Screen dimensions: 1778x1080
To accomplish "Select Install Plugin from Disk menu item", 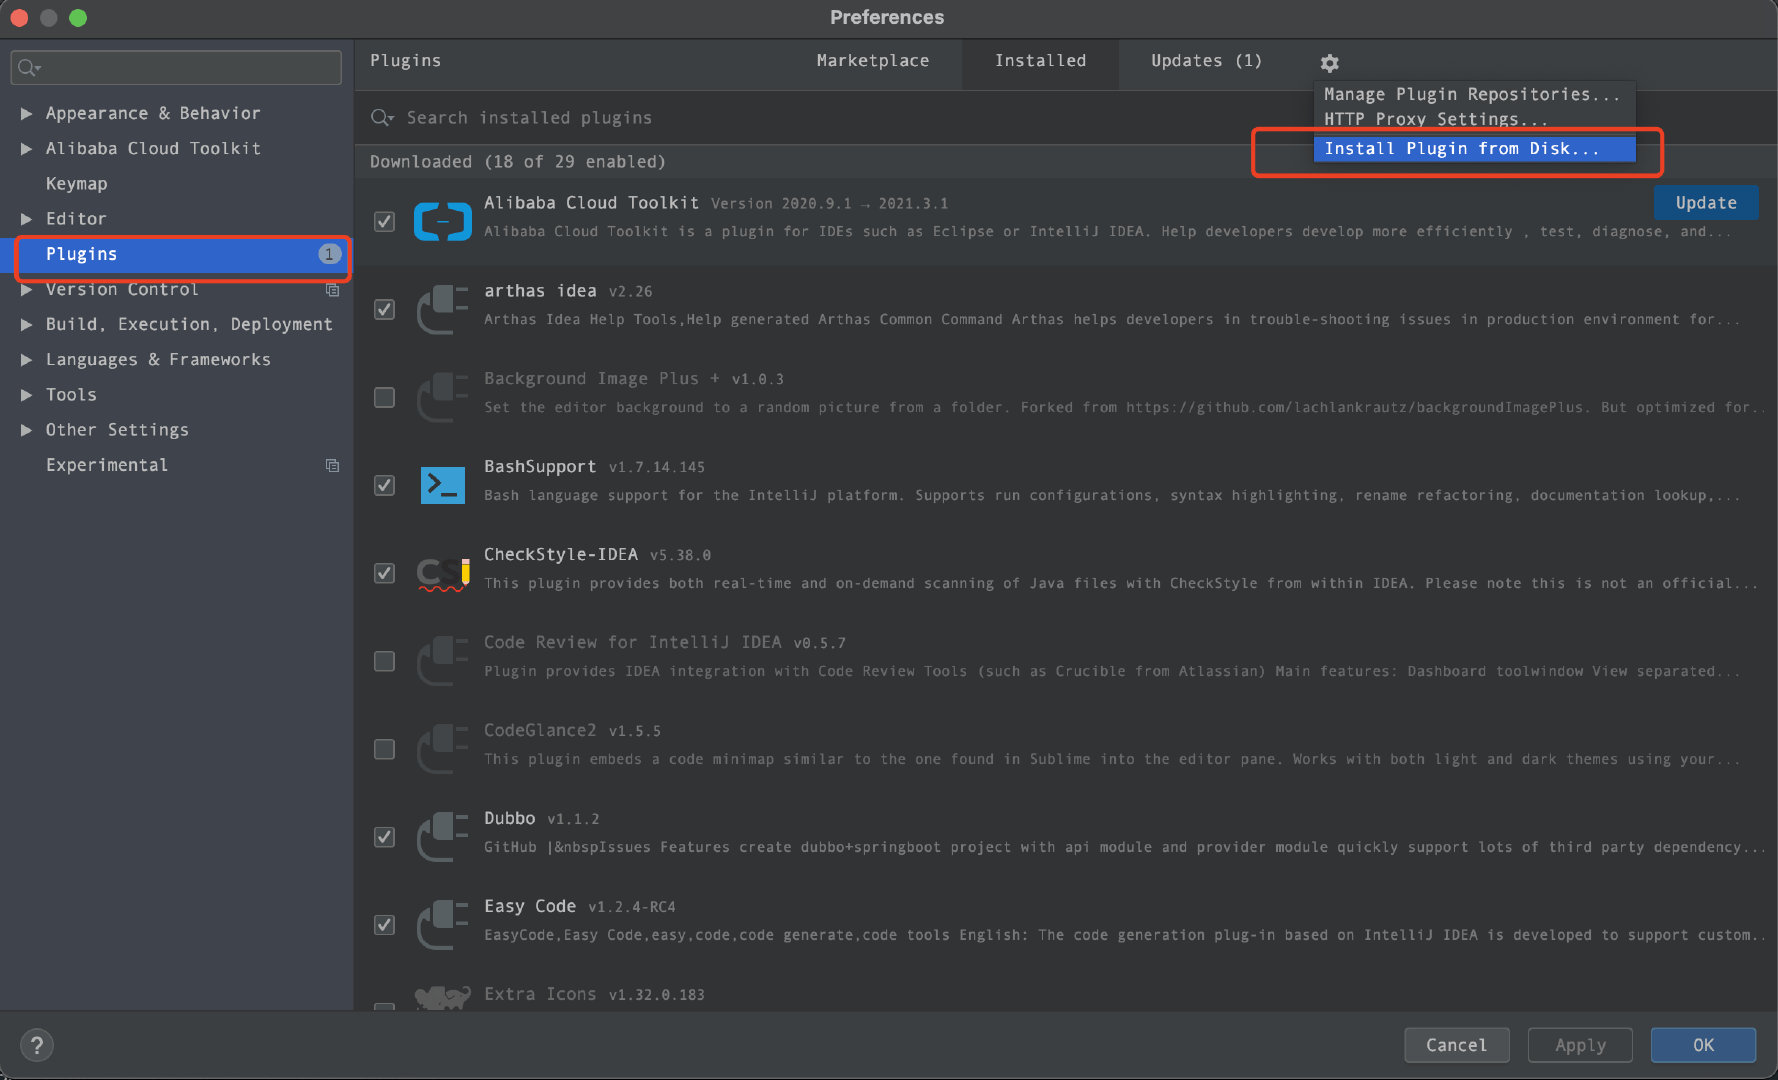I will coord(1474,149).
